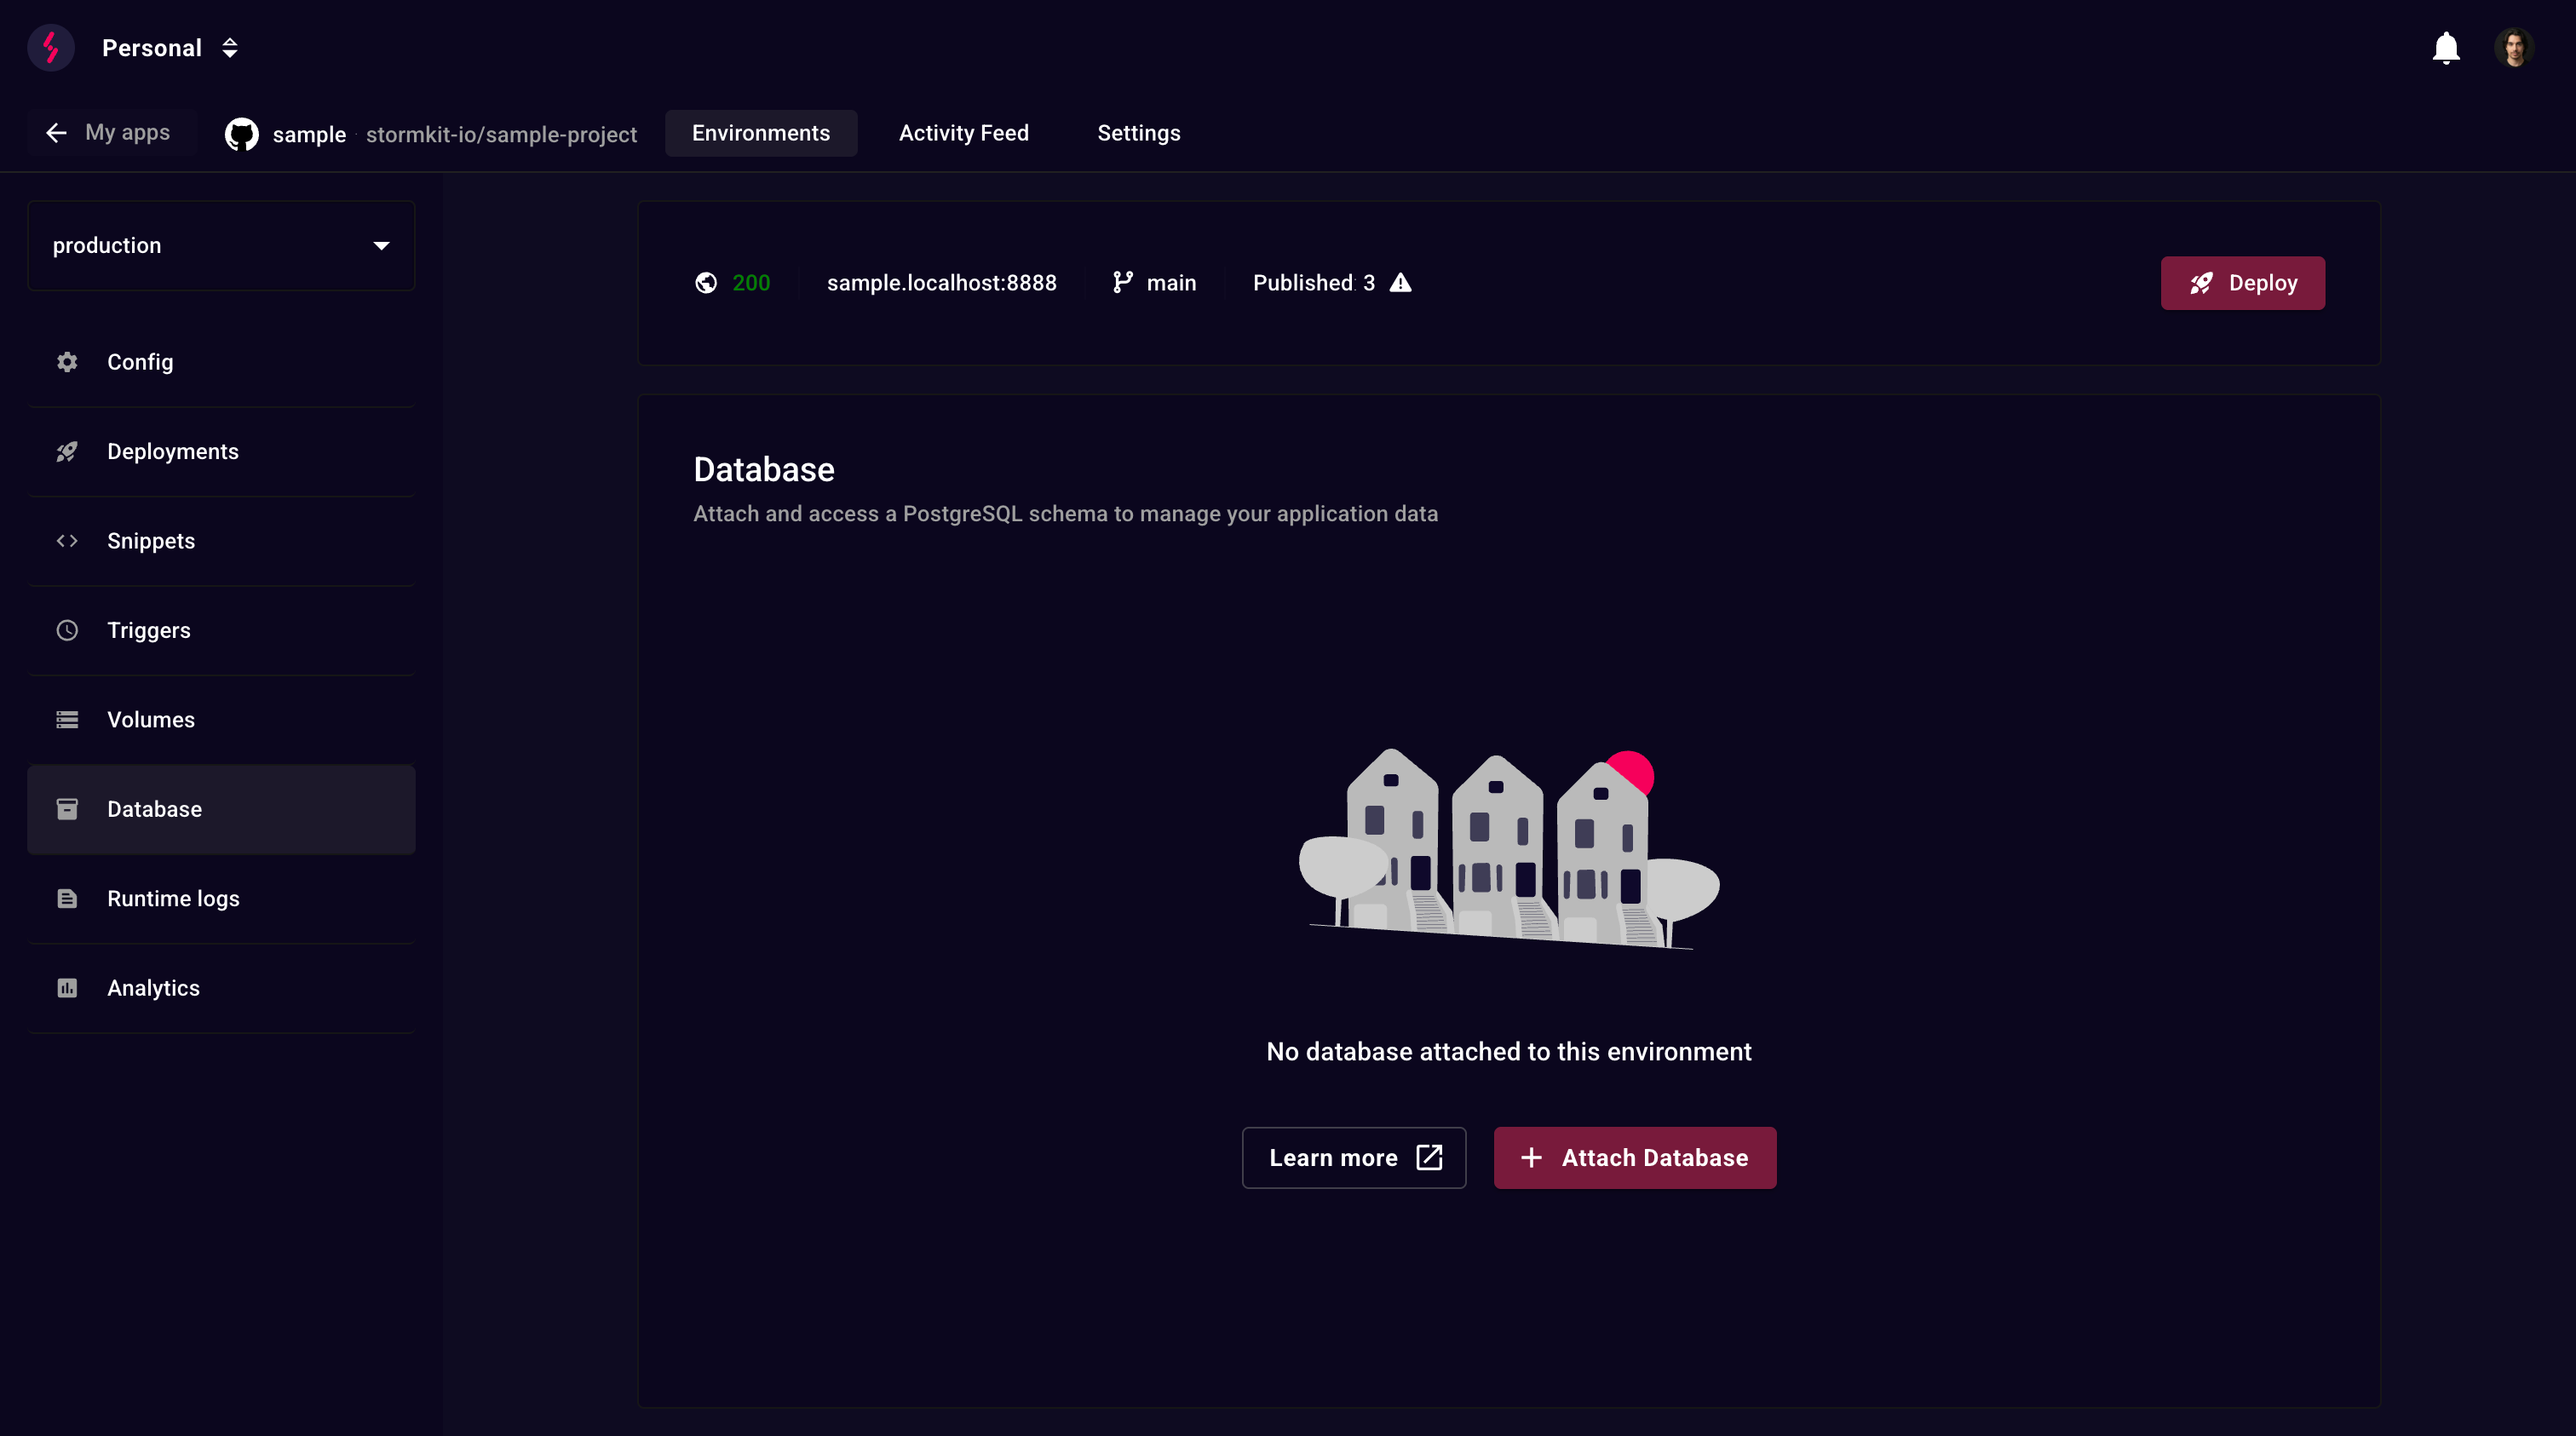2576x1436 pixels.
Task: Open Learn more in new tab
Action: click(x=1353, y=1157)
